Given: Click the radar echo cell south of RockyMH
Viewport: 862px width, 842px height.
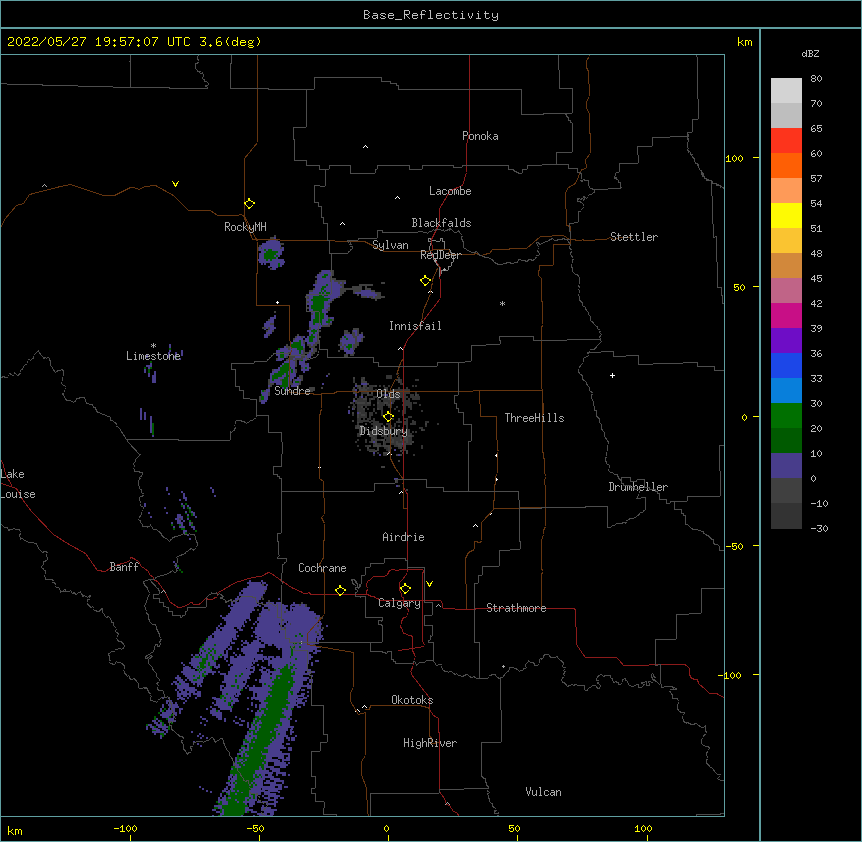Looking at the screenshot, I should (271, 253).
